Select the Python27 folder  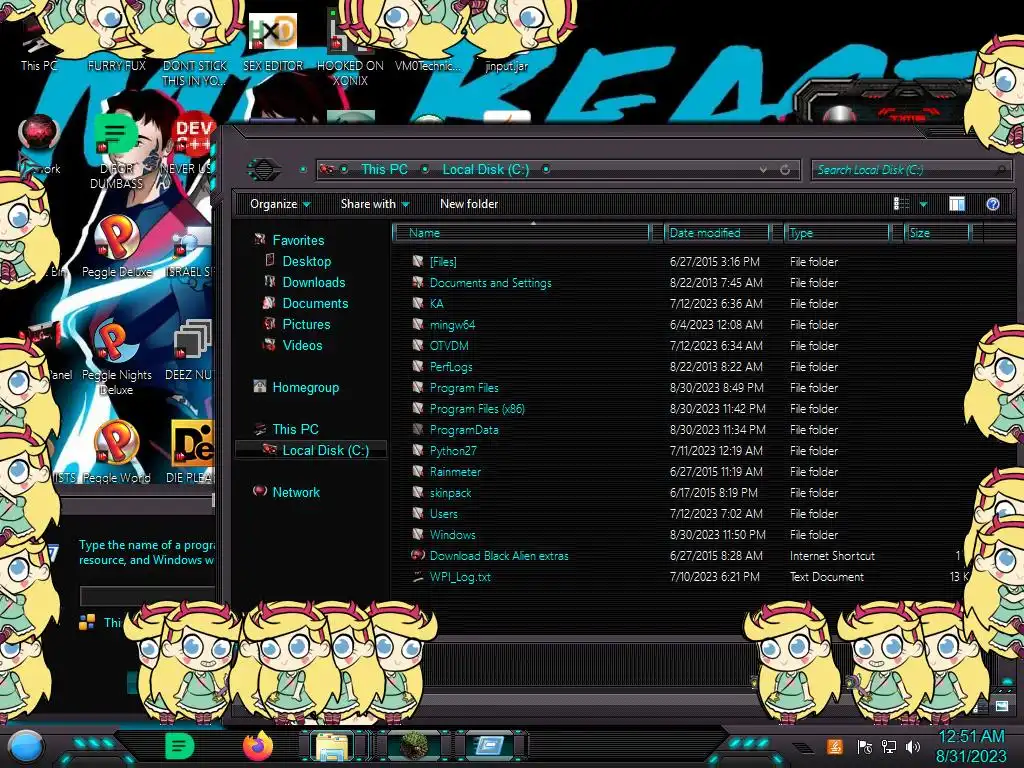(x=453, y=451)
